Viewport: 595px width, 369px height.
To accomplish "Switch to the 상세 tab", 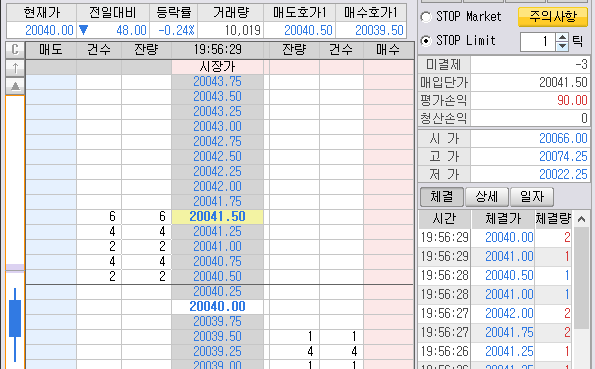I will 487,197.
